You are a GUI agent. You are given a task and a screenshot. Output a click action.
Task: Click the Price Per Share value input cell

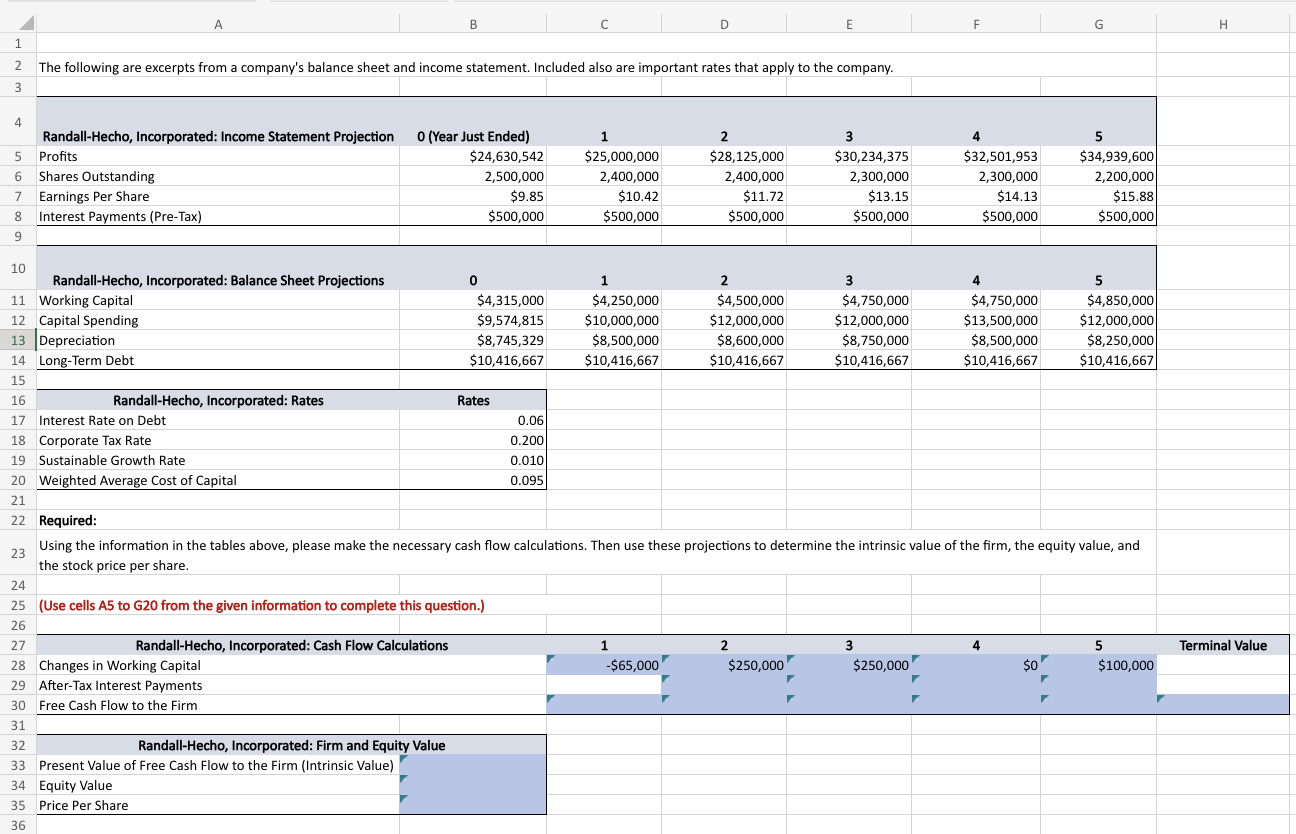tap(472, 805)
